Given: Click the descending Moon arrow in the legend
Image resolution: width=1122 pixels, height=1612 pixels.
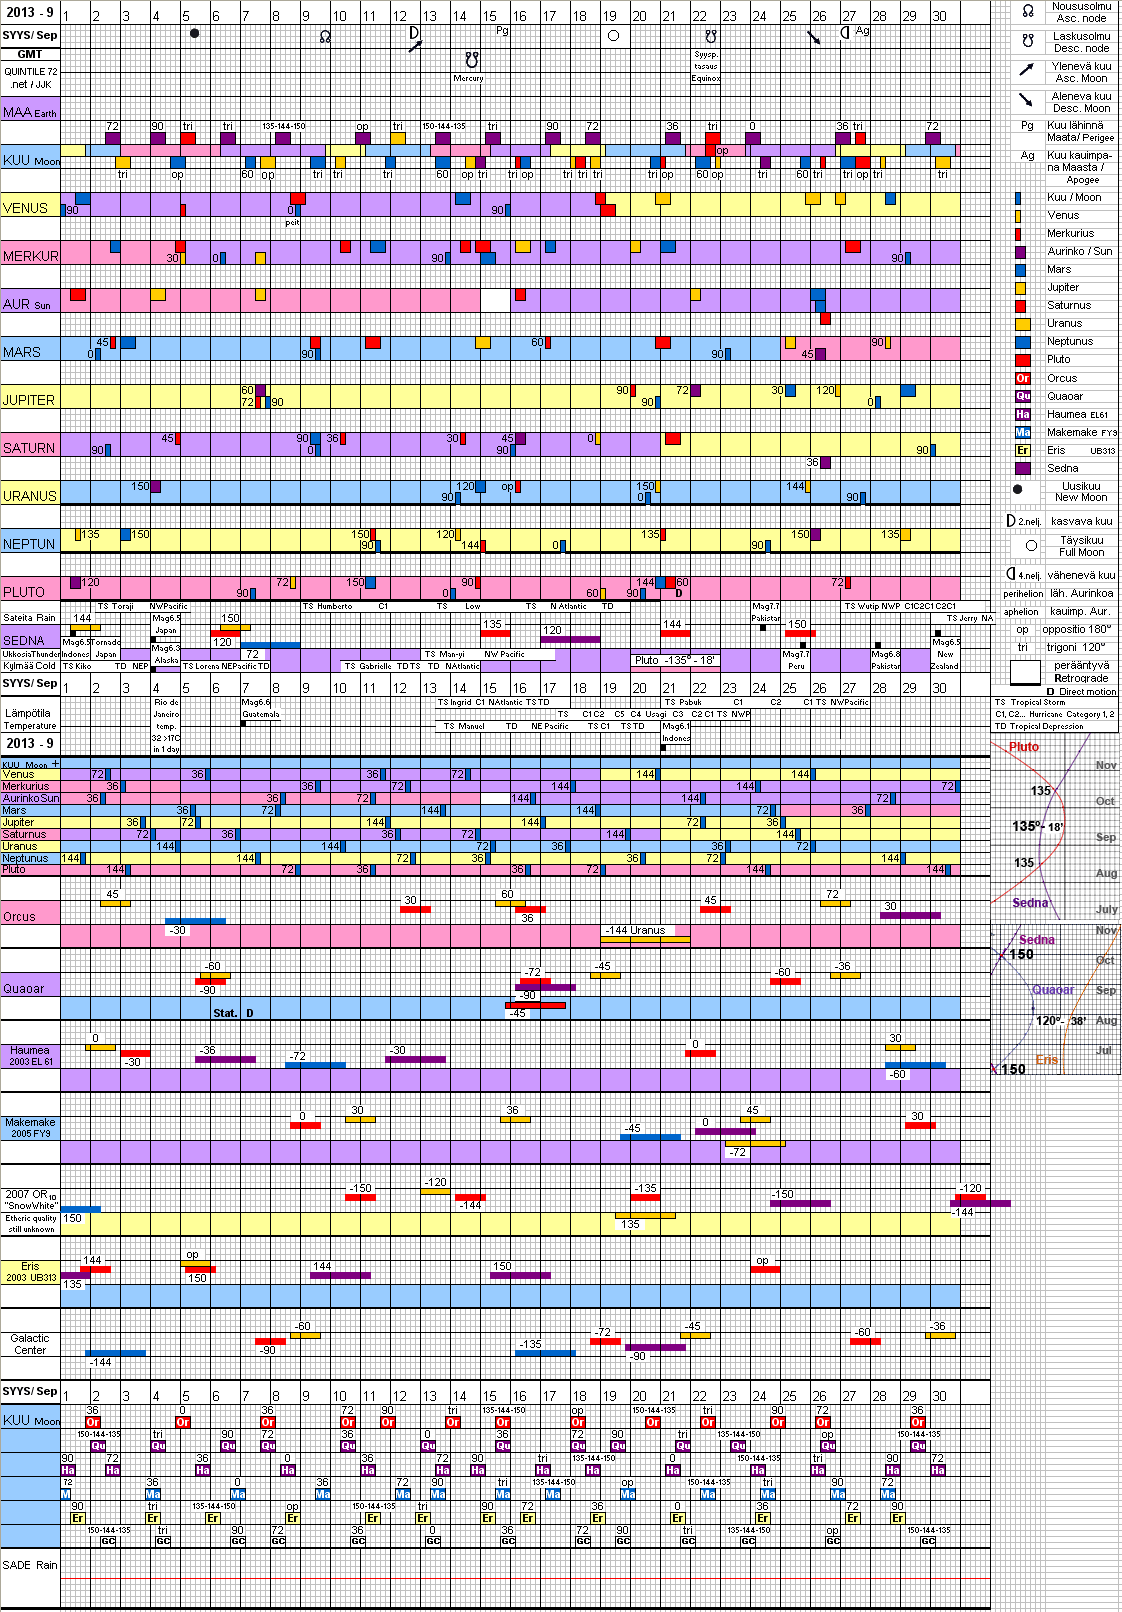Looking at the screenshot, I should pyautogui.click(x=1026, y=100).
